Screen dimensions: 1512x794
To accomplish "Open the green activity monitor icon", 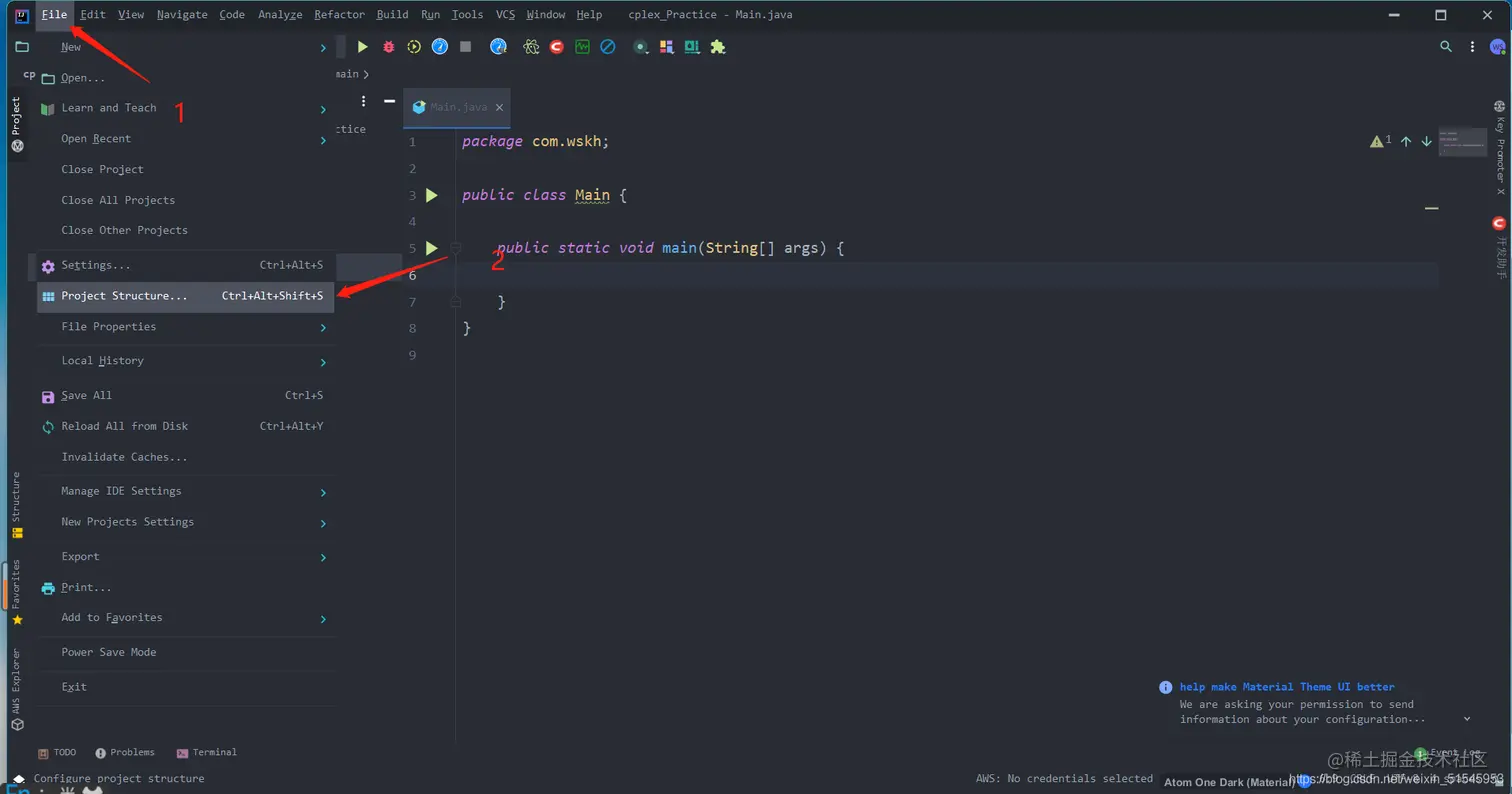I will [582, 47].
